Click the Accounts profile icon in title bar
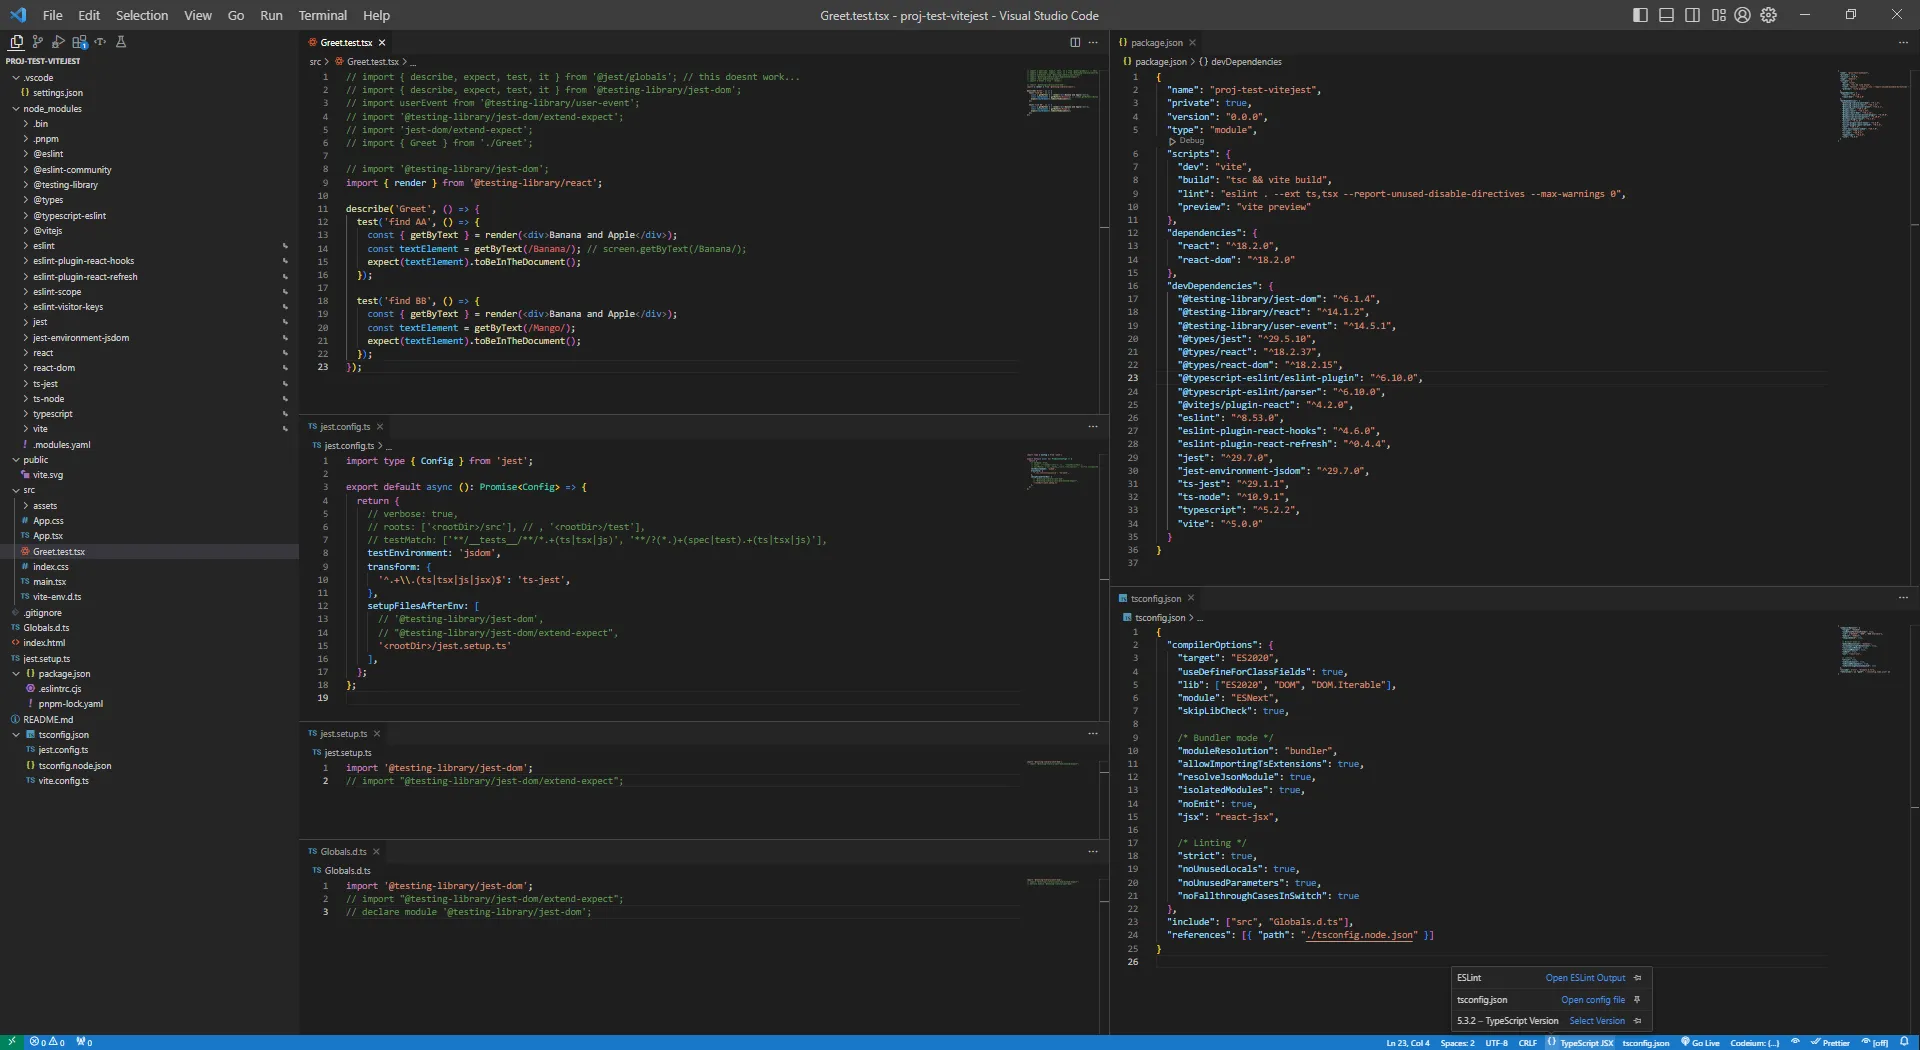Screen dimensions: 1920x1050 click(x=1743, y=15)
